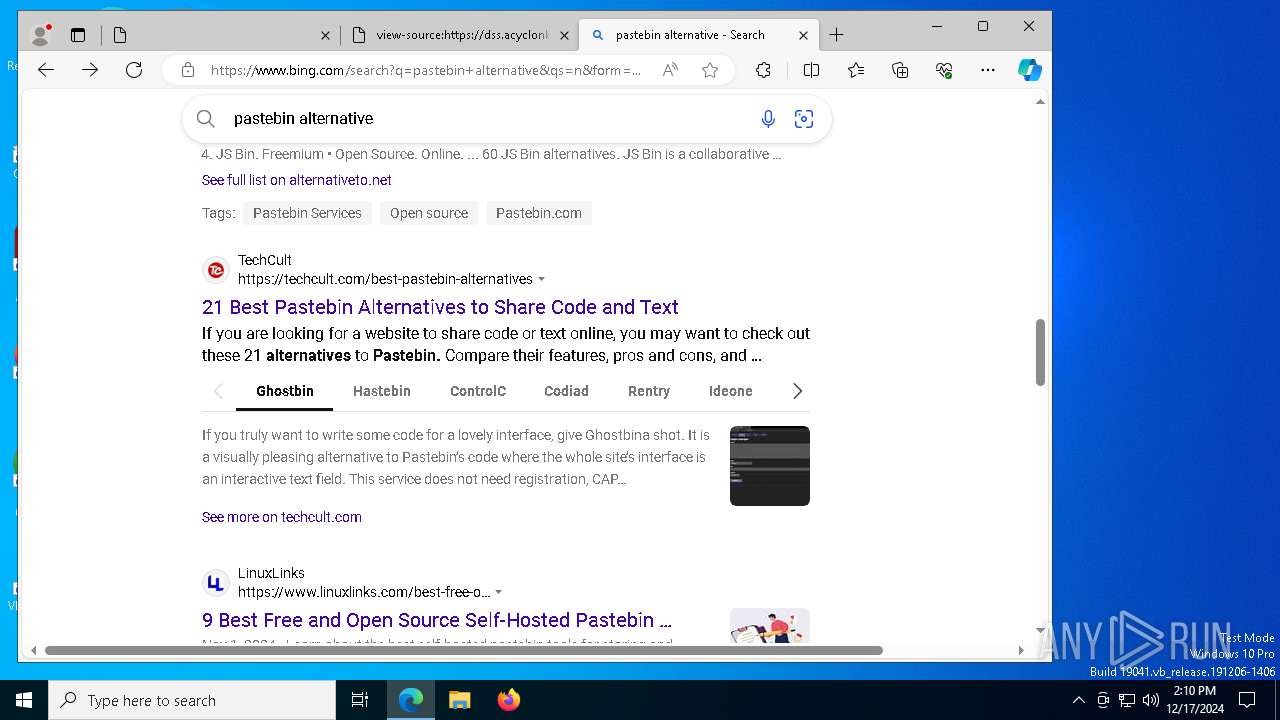Image resolution: width=1280 pixels, height=720 pixels.
Task: Open the volume control tray icon
Action: [x=1151, y=700]
